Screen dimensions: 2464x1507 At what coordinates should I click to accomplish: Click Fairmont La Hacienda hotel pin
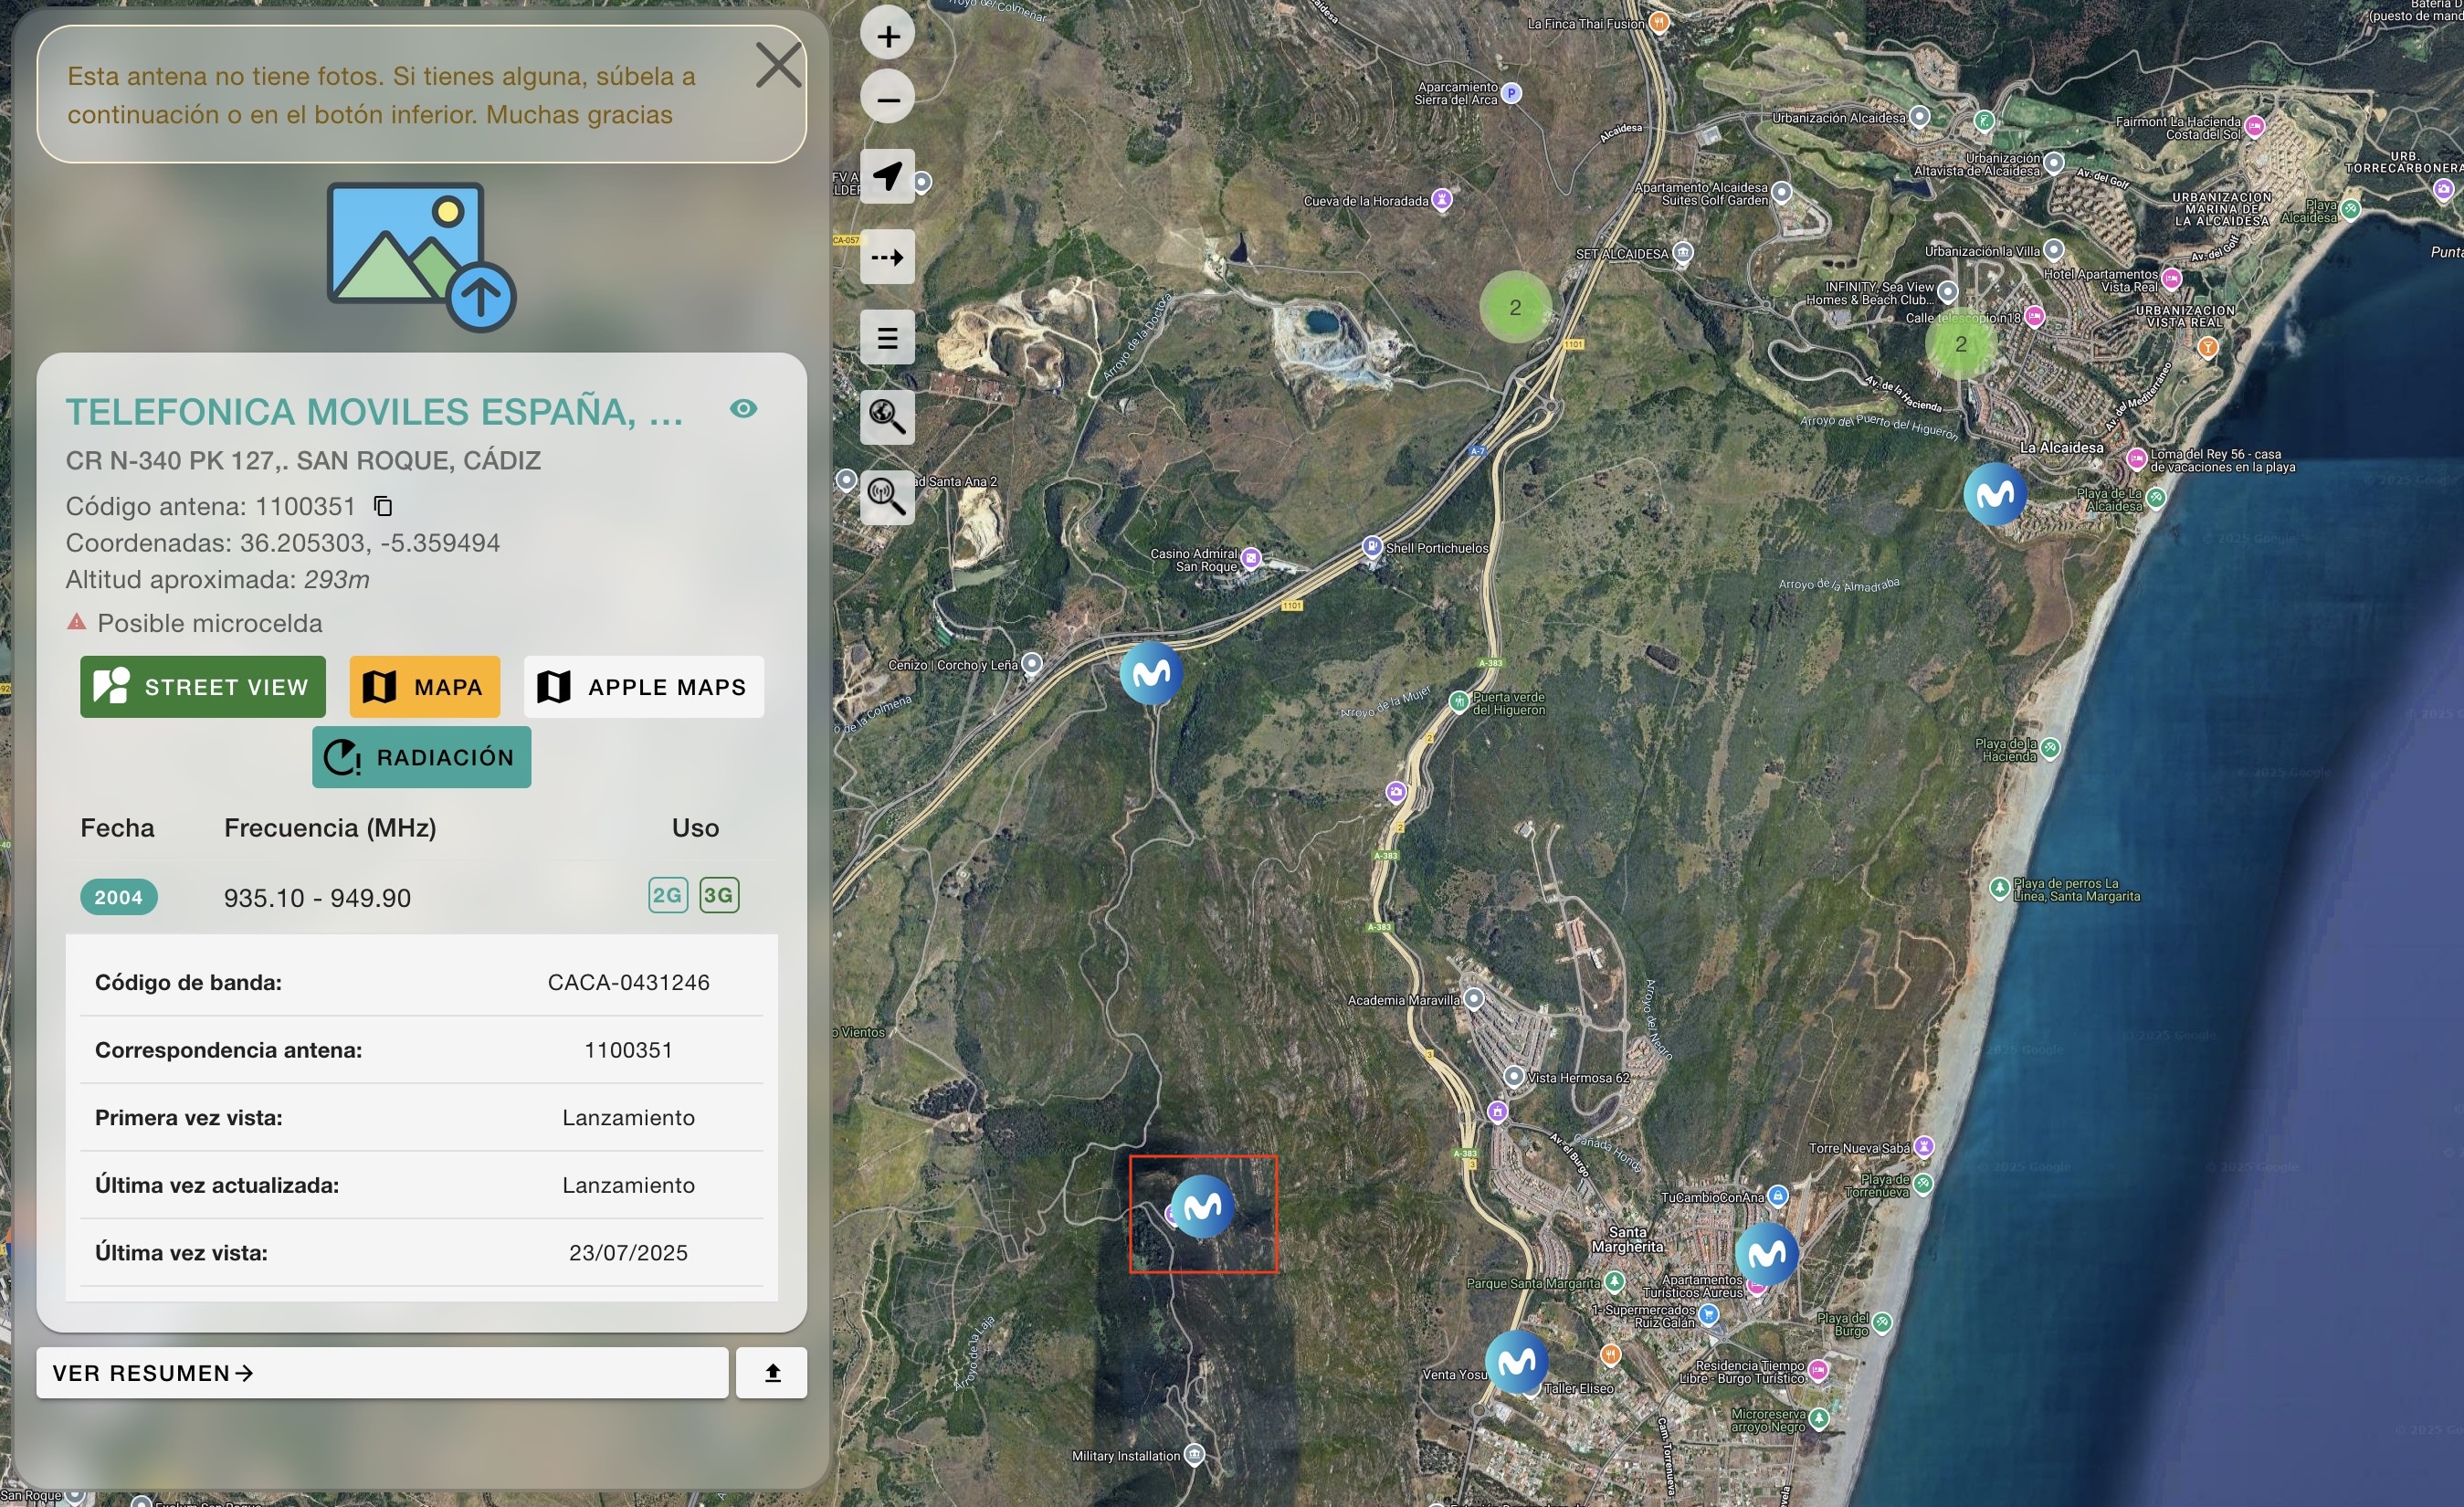coord(2254,127)
